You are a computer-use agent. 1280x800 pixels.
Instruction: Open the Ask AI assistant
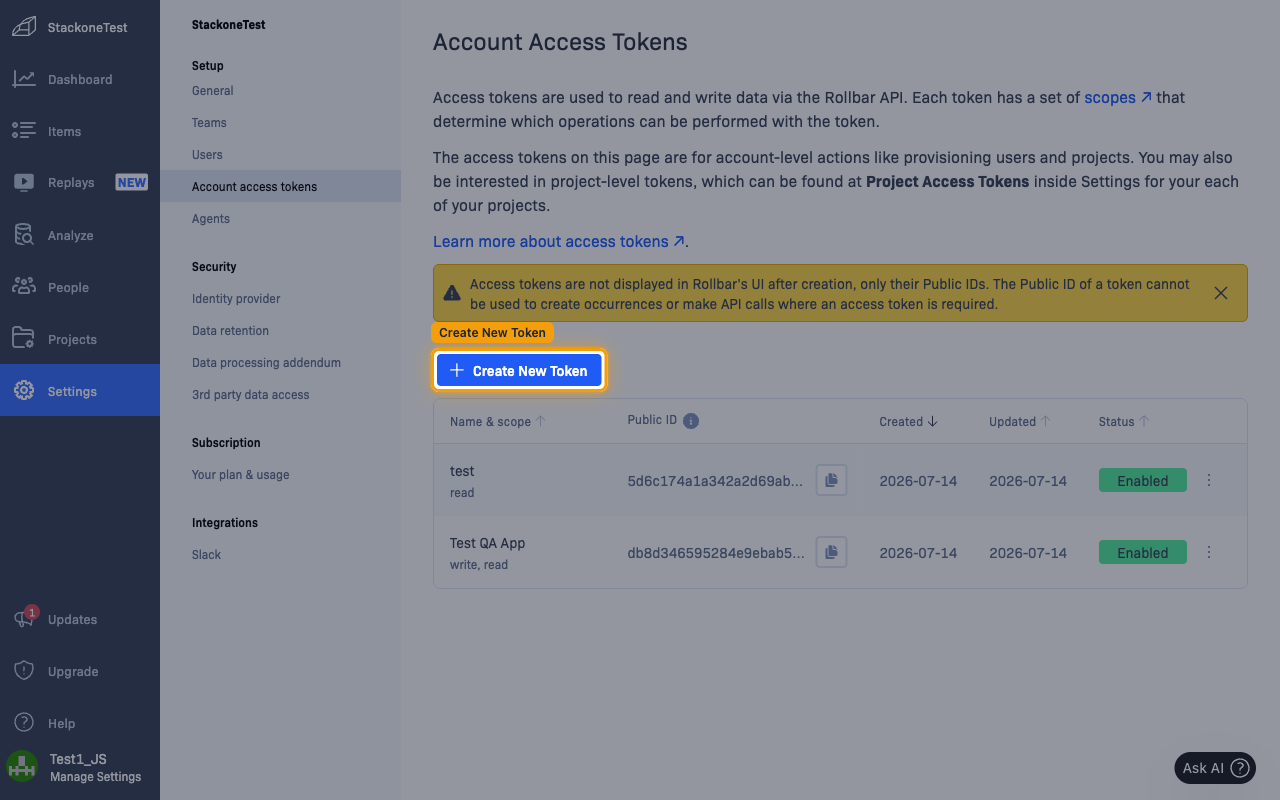click(x=1215, y=768)
